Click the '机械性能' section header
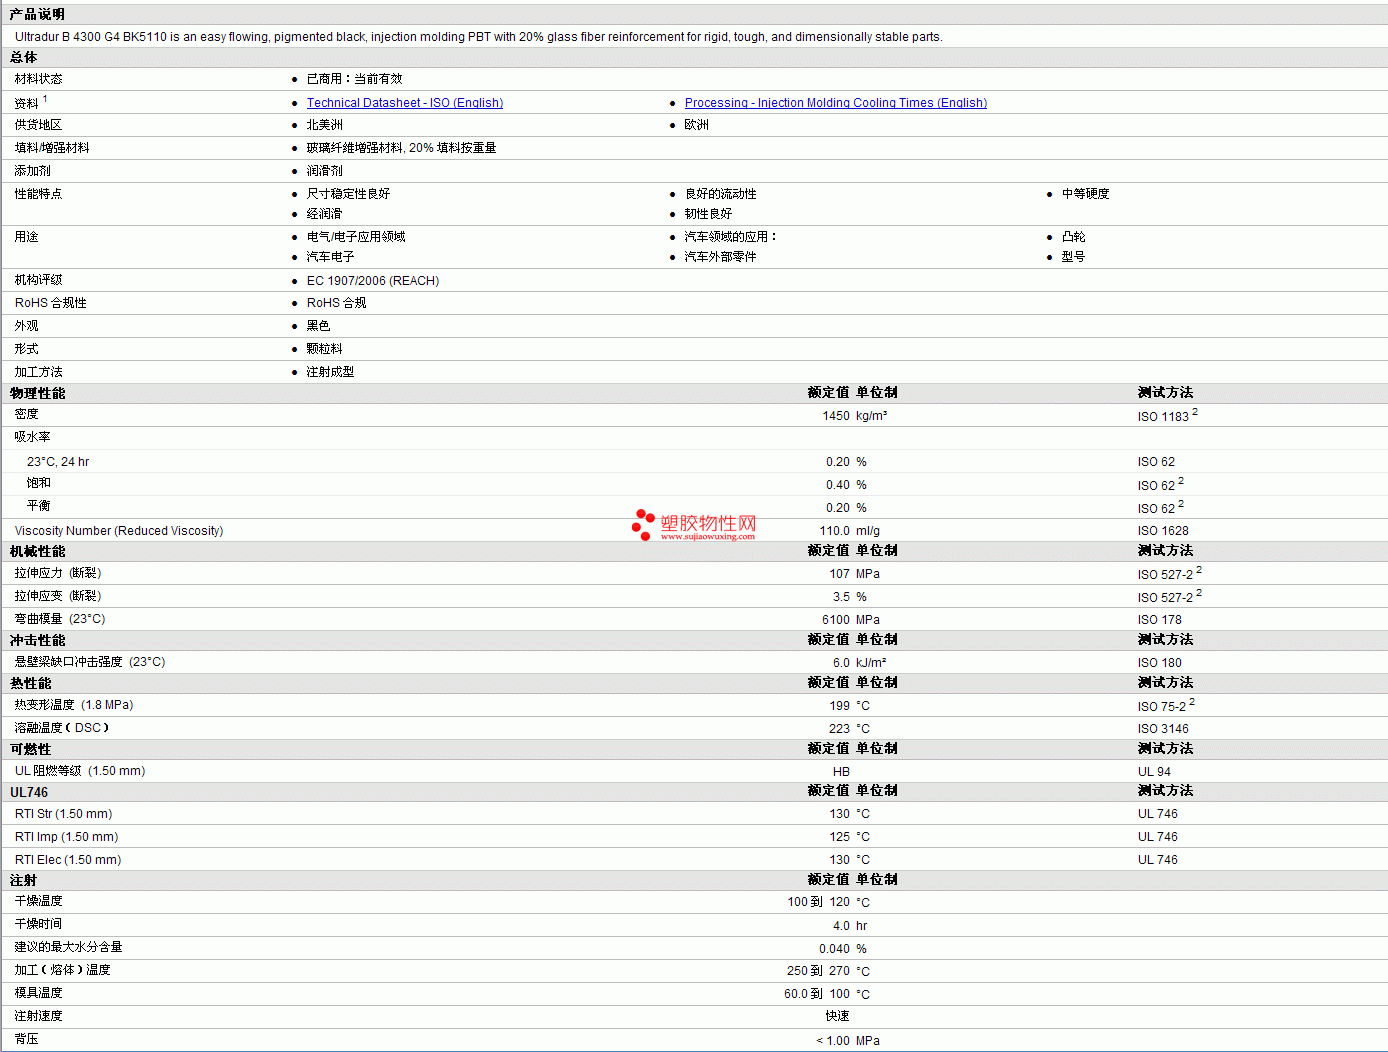1388x1052 pixels. [37, 551]
